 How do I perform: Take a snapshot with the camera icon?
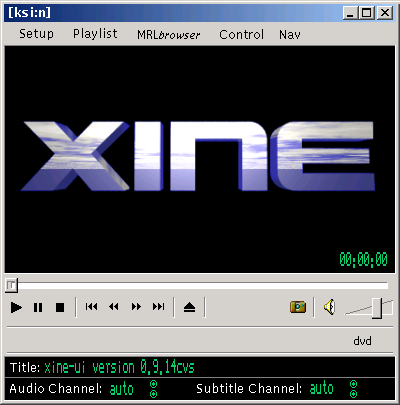pyautogui.click(x=298, y=307)
